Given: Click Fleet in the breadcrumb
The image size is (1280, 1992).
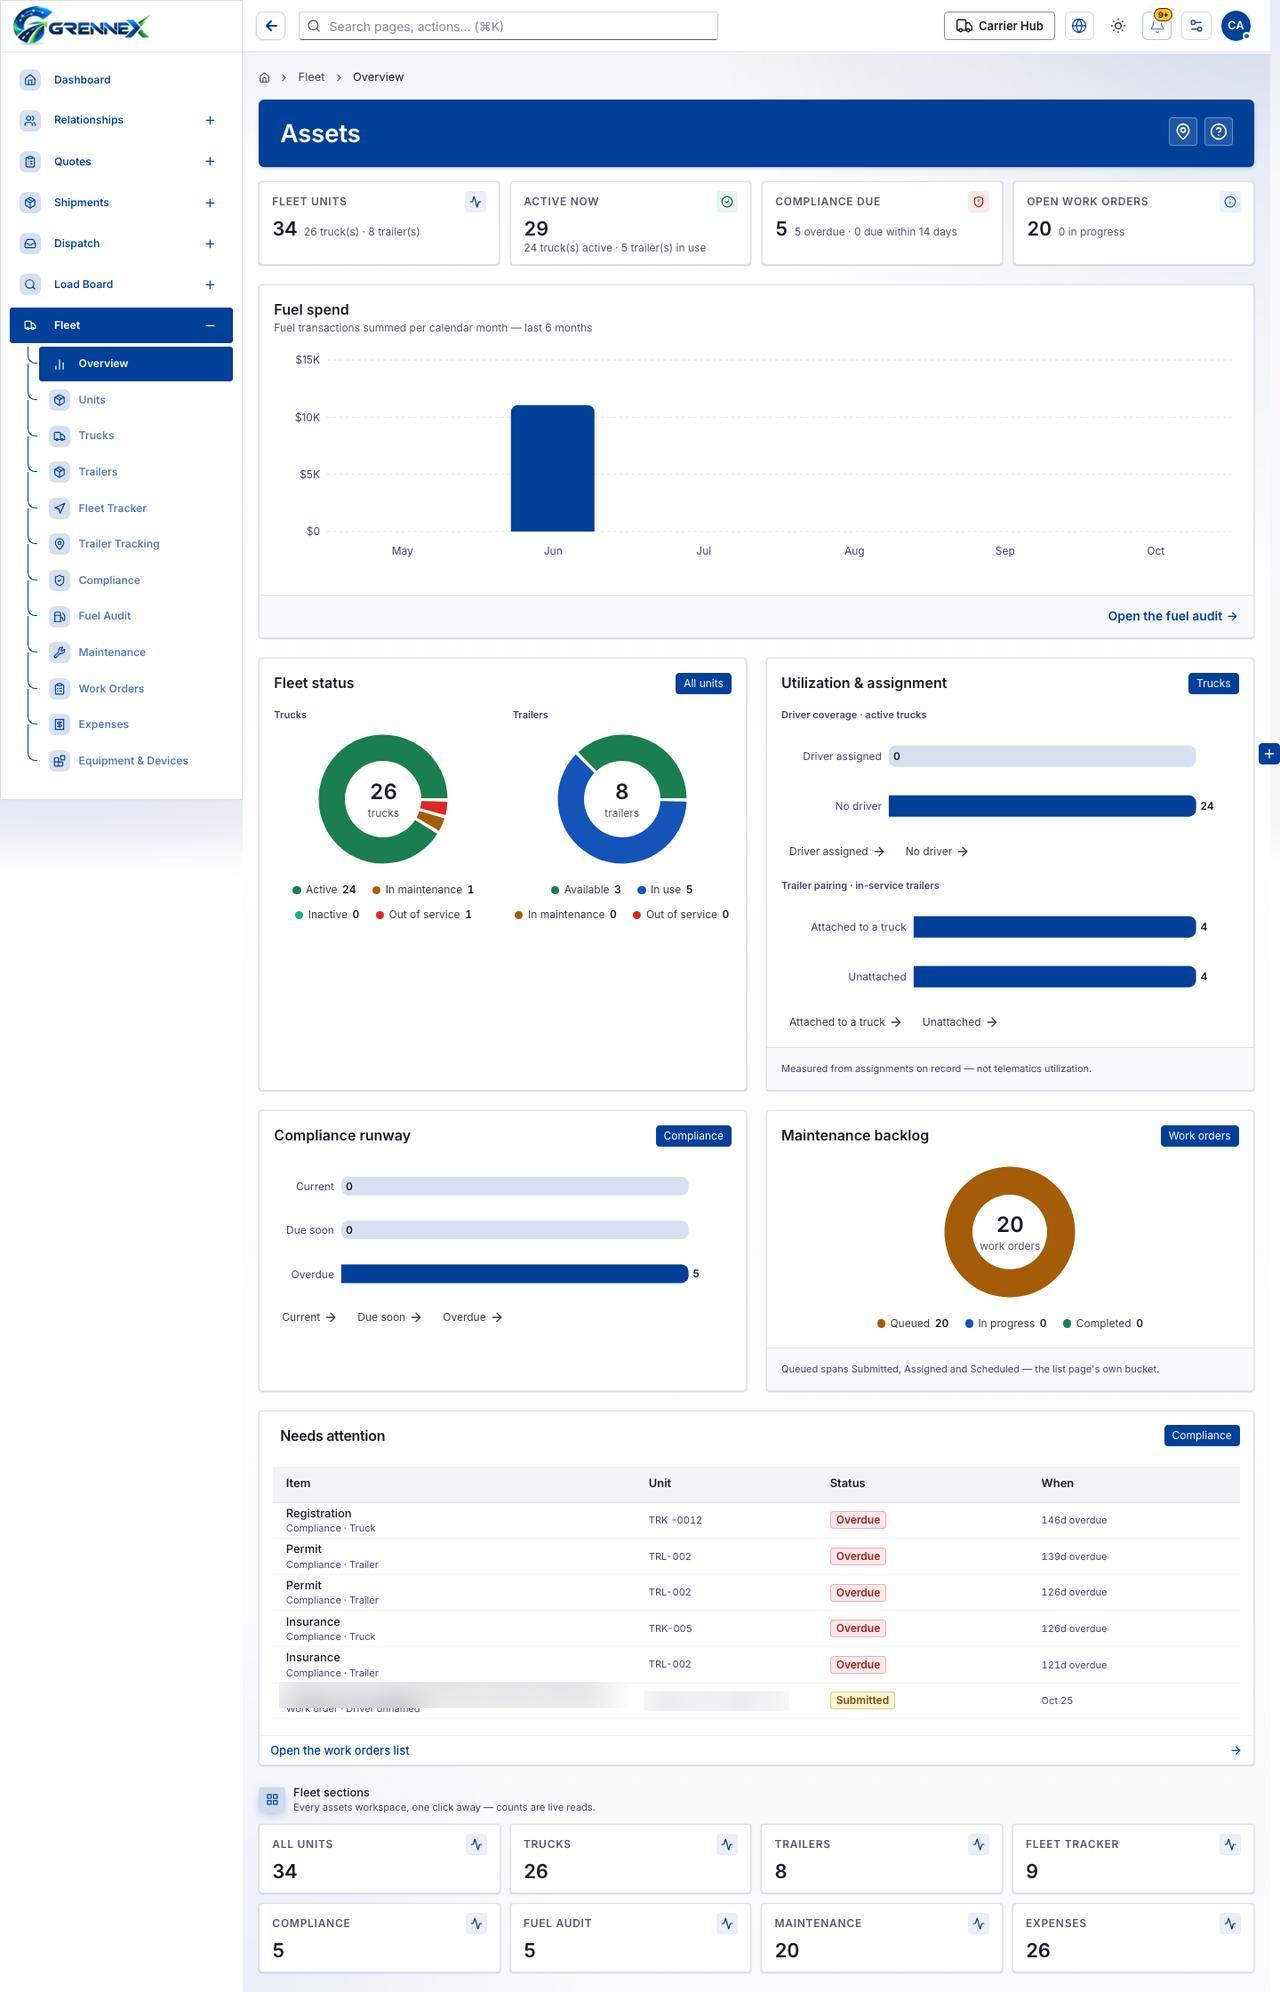Looking at the screenshot, I should coord(311,77).
